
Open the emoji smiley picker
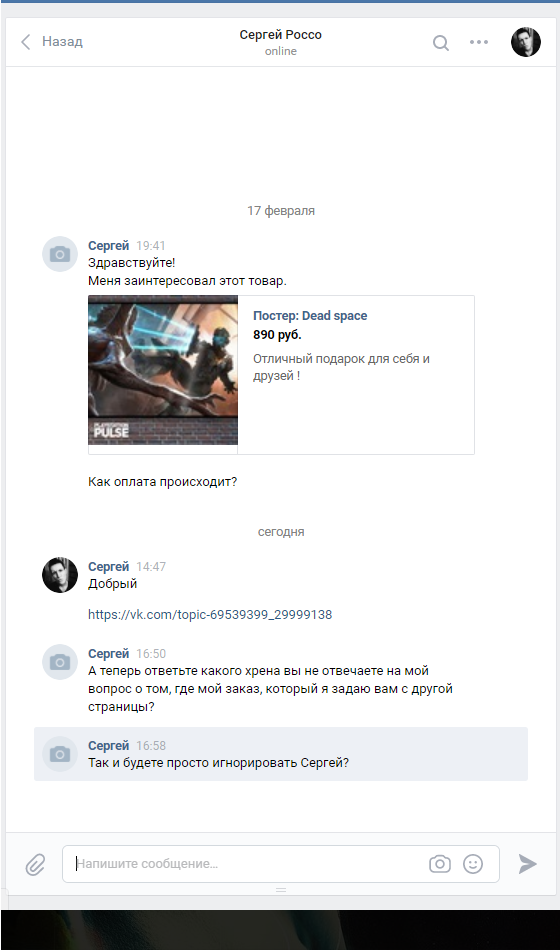coord(473,863)
